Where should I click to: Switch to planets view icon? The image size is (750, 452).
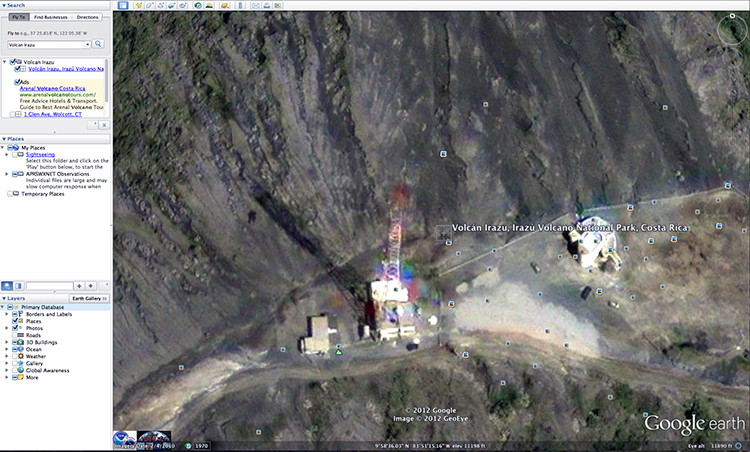[x=224, y=6]
